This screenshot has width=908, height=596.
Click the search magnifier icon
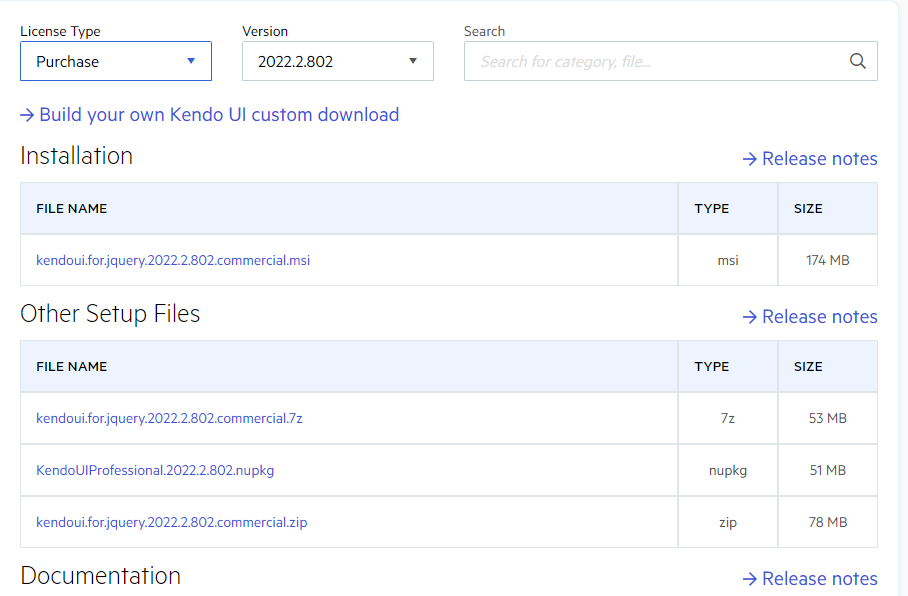[x=858, y=61]
